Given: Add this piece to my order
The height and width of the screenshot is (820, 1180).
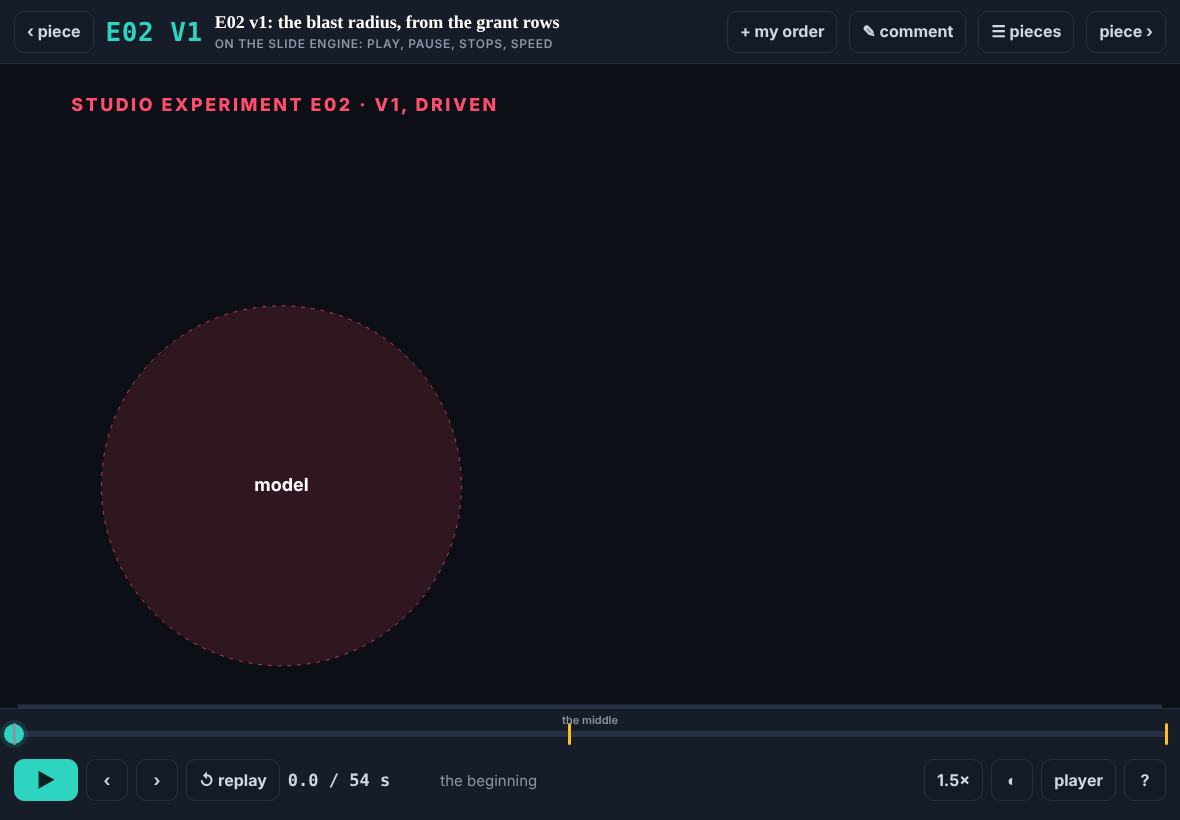Looking at the screenshot, I should pyautogui.click(x=782, y=32).
